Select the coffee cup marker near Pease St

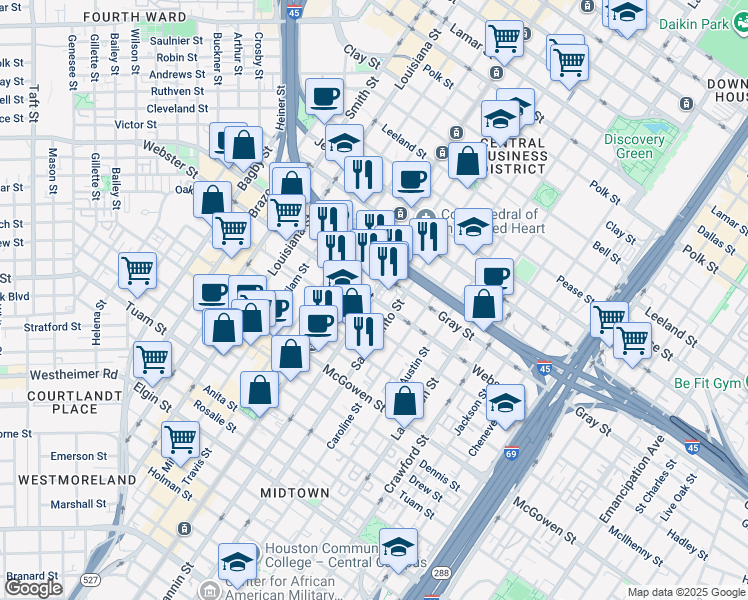pyautogui.click(x=494, y=276)
